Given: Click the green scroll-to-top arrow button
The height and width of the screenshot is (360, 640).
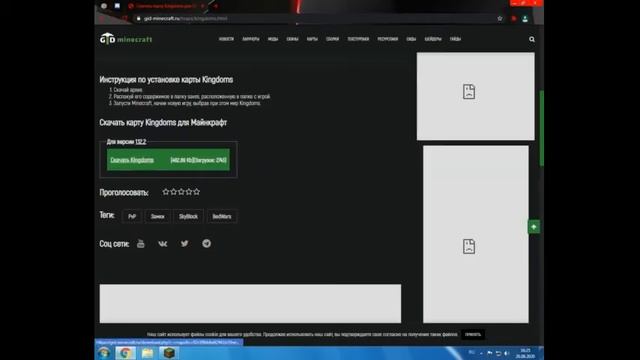Looking at the screenshot, I should pos(534,227).
